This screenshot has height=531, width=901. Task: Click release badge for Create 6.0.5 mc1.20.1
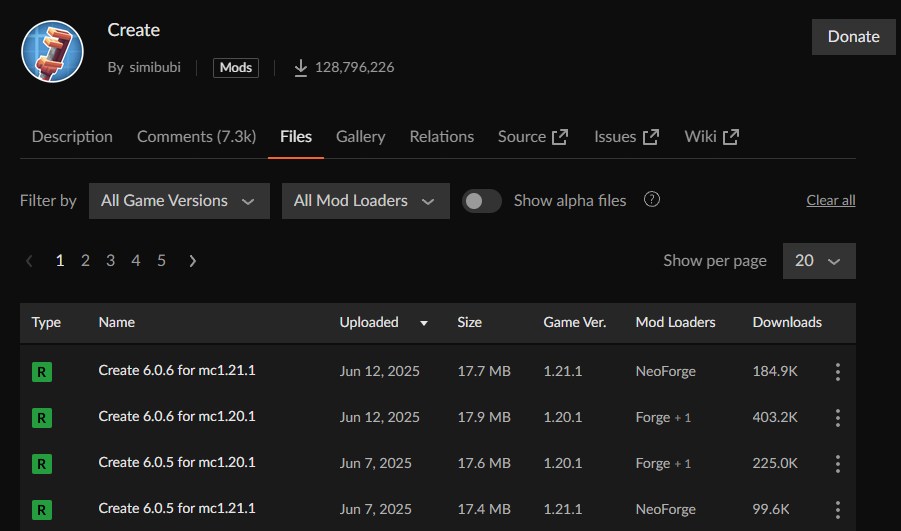coord(42,464)
